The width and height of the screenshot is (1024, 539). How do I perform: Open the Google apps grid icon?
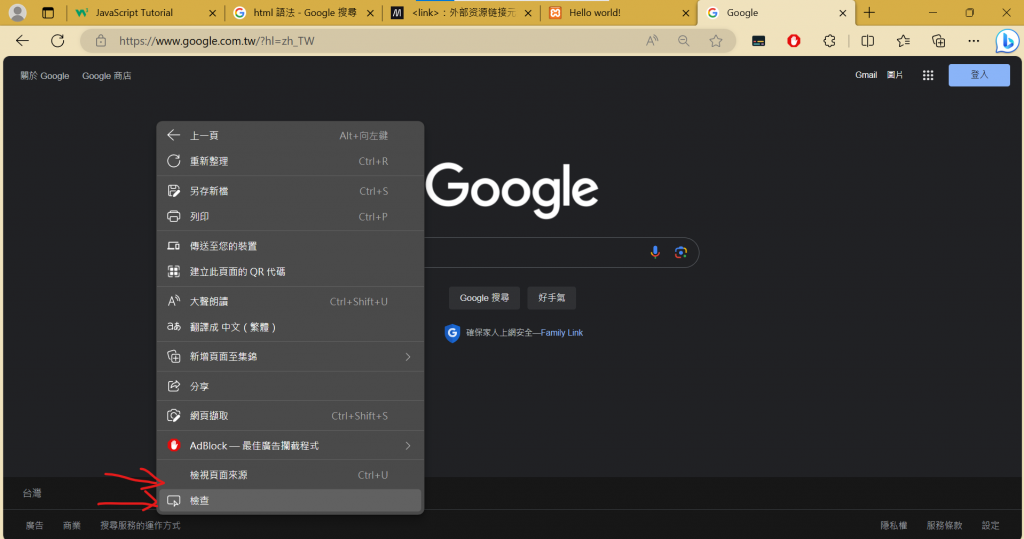928,75
